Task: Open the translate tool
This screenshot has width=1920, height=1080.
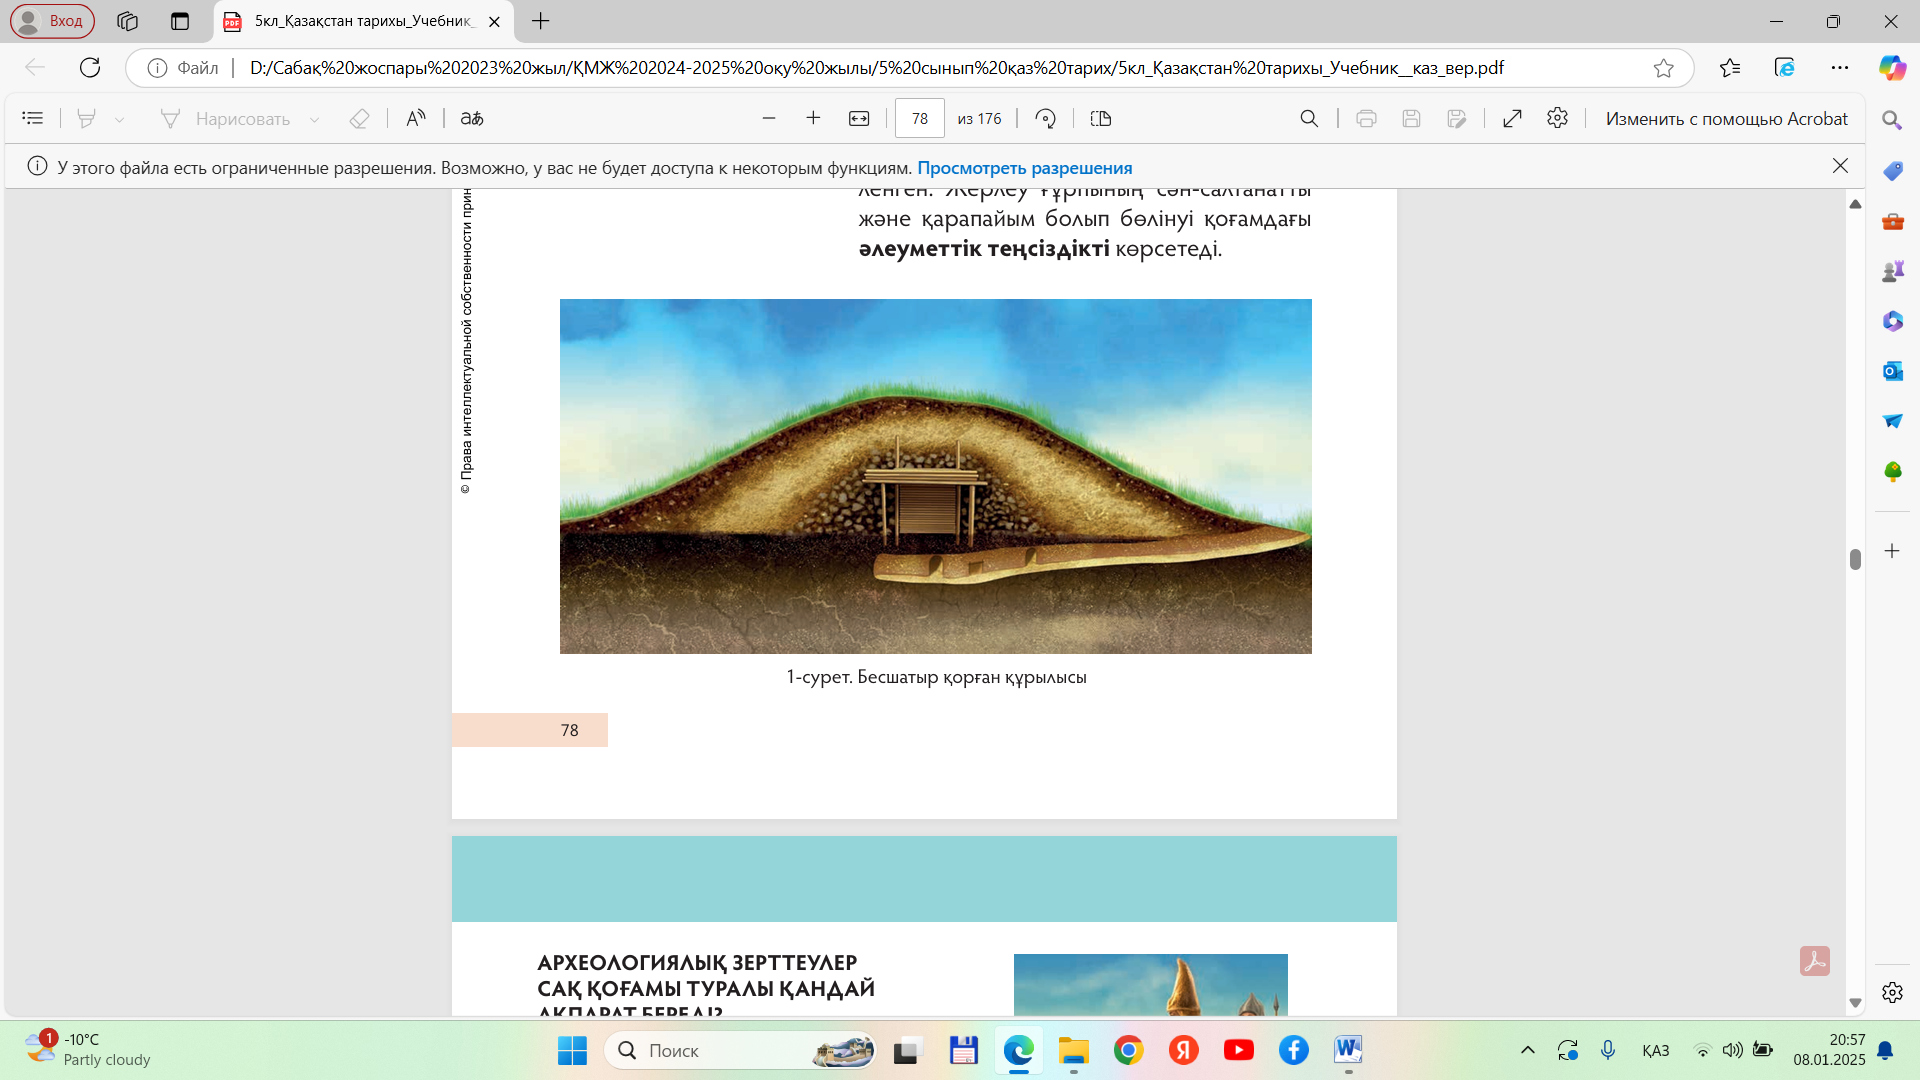Action: [472, 118]
